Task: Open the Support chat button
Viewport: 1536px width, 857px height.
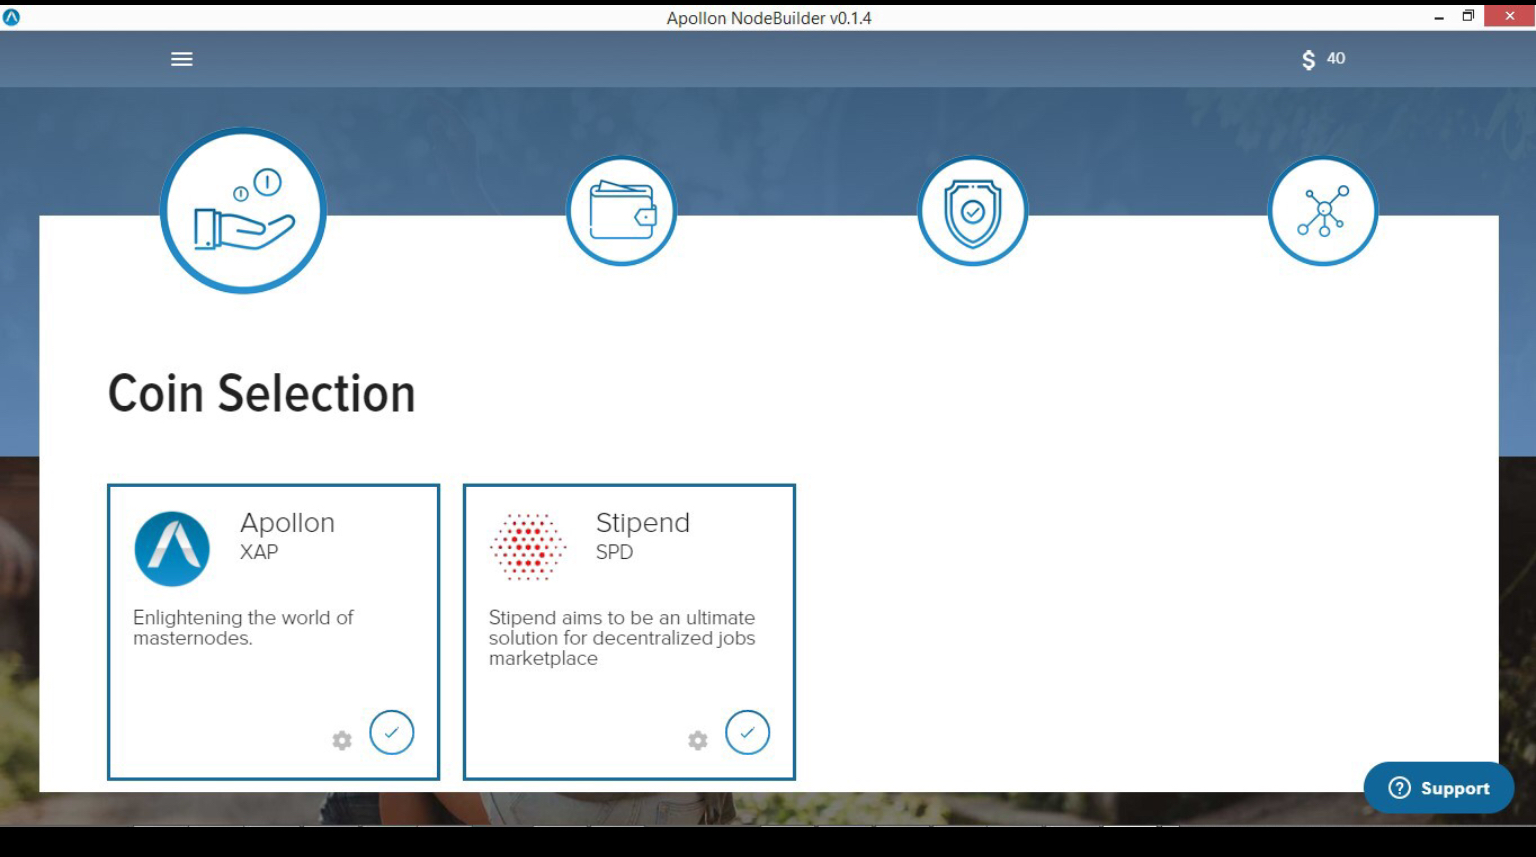Action: (1439, 788)
